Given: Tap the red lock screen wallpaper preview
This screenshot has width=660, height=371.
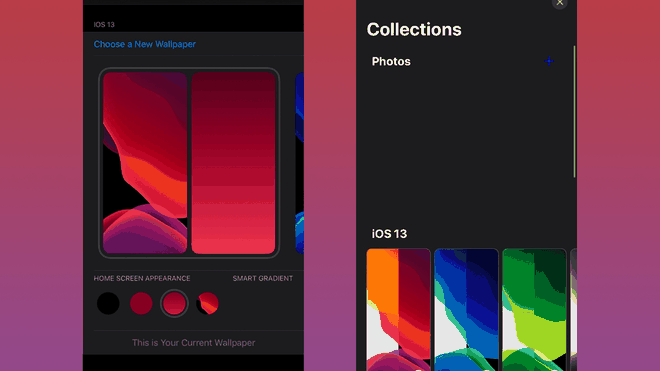Looking at the screenshot, I should (x=145, y=163).
